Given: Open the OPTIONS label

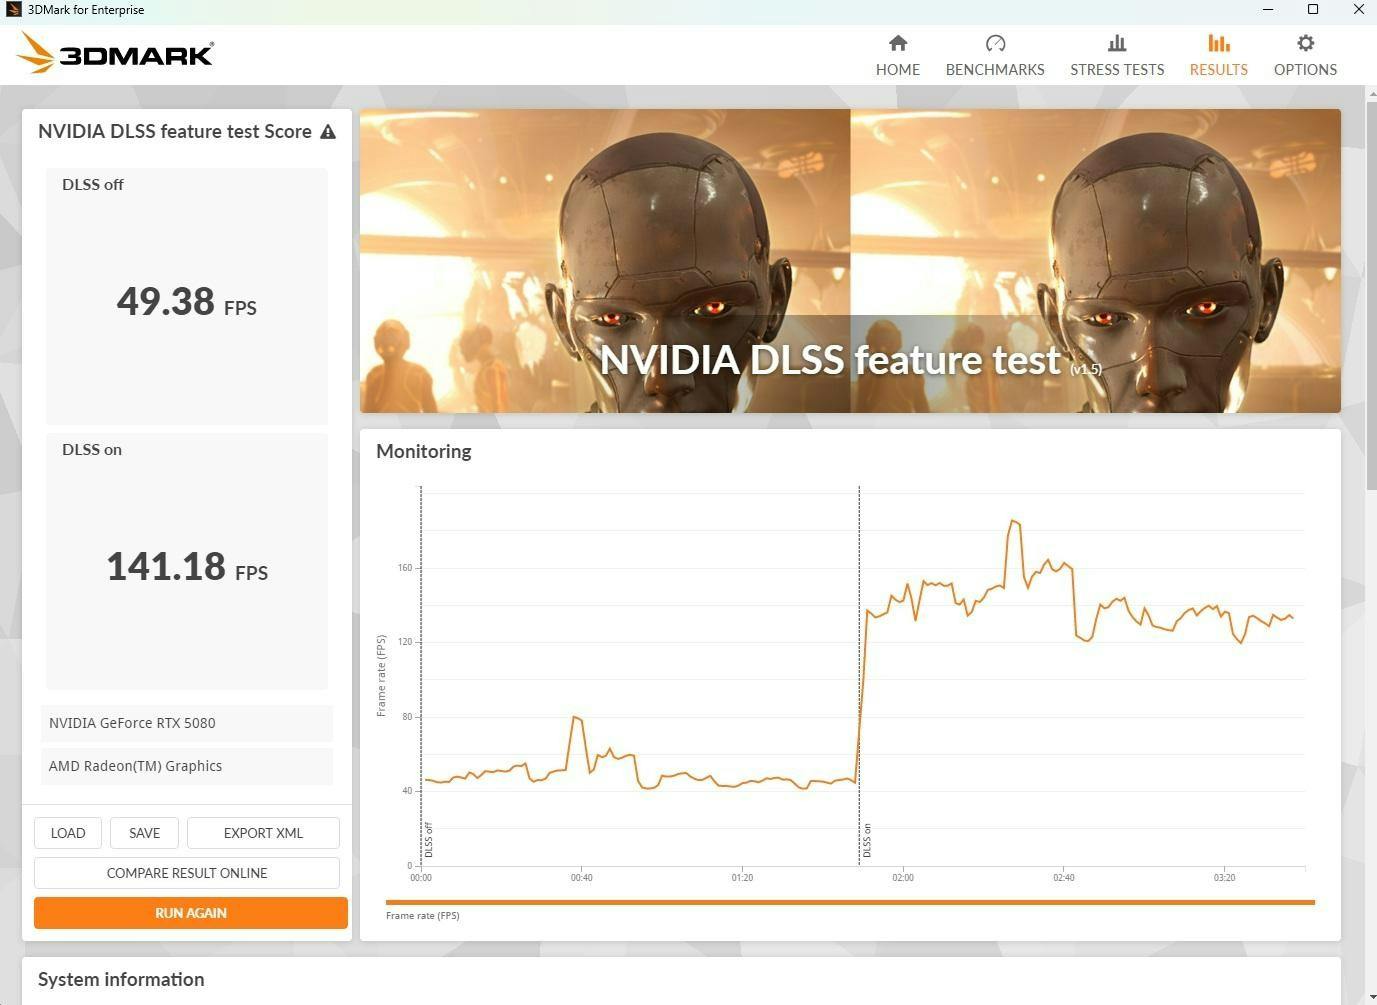Looking at the screenshot, I should coord(1305,70).
